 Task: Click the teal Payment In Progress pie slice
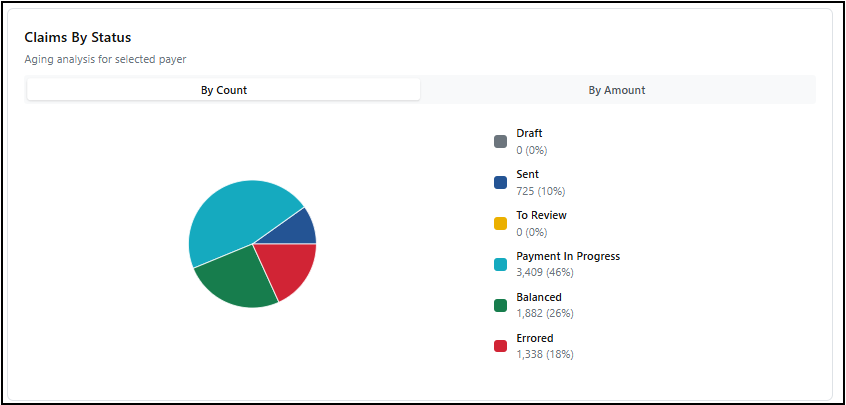[x=232, y=217]
